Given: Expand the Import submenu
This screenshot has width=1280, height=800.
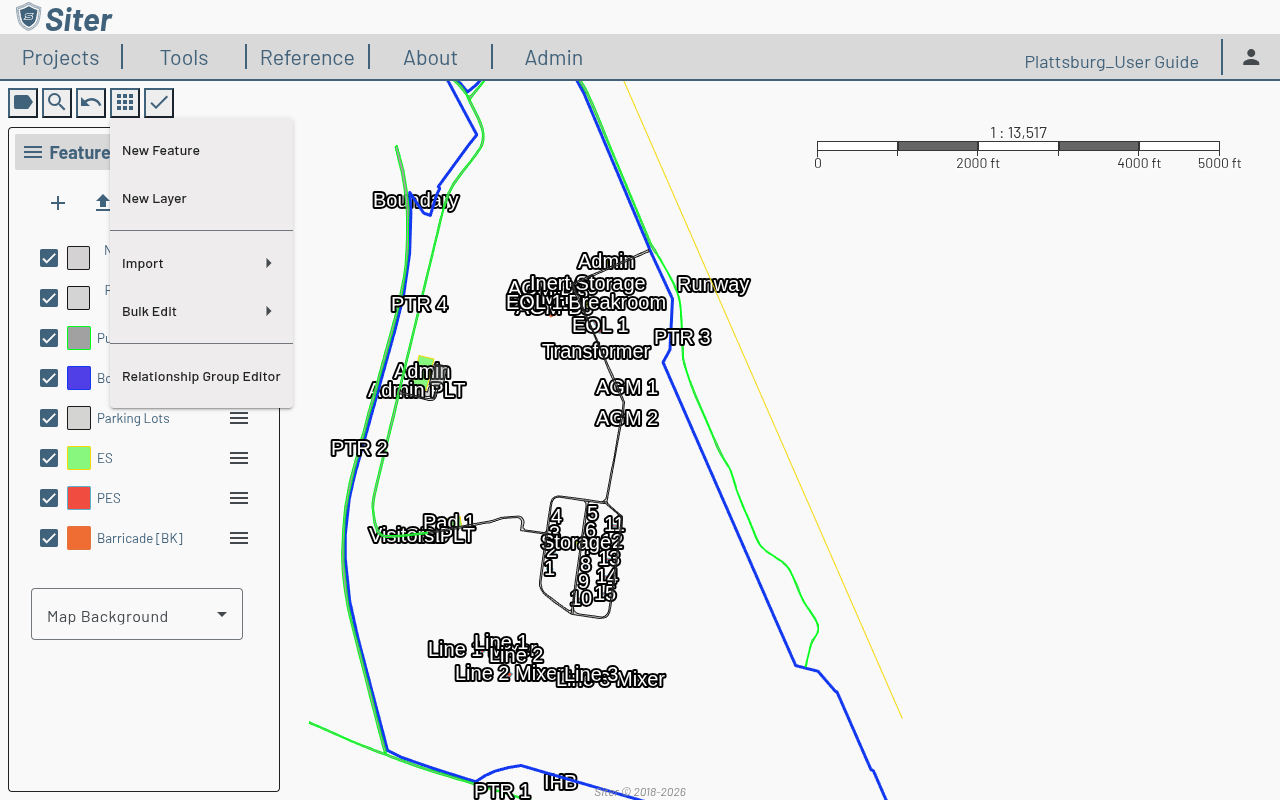Looking at the screenshot, I should [201, 263].
